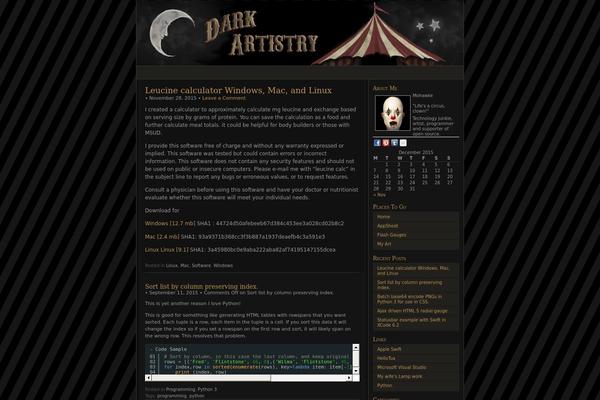
Task: Follow the Leave a Comment link
Action: tap(224, 98)
